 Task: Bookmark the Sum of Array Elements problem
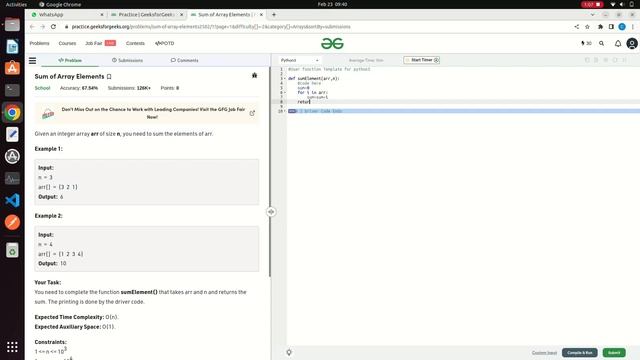coord(109,77)
